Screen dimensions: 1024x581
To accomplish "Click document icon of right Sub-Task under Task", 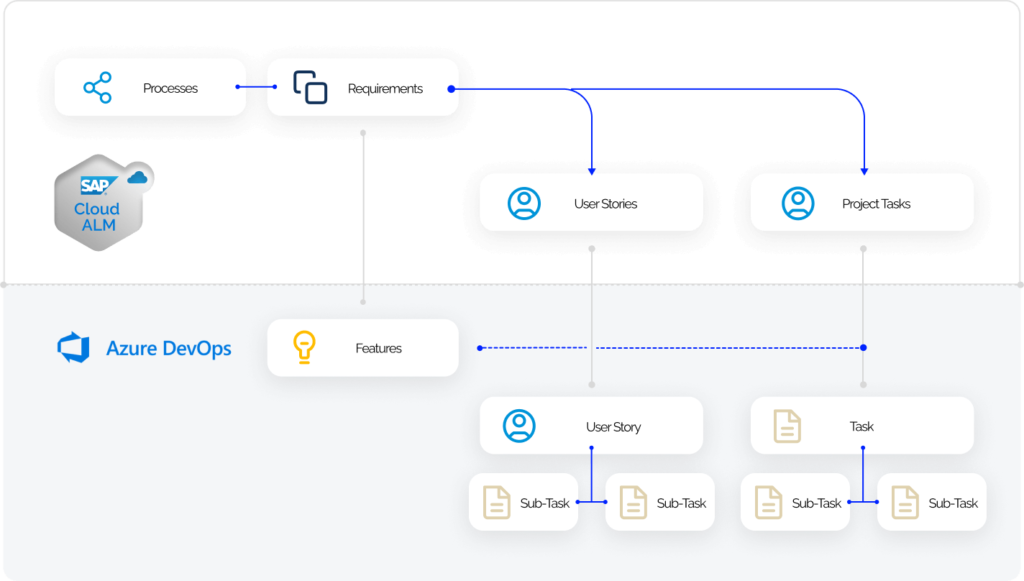I will click(905, 502).
